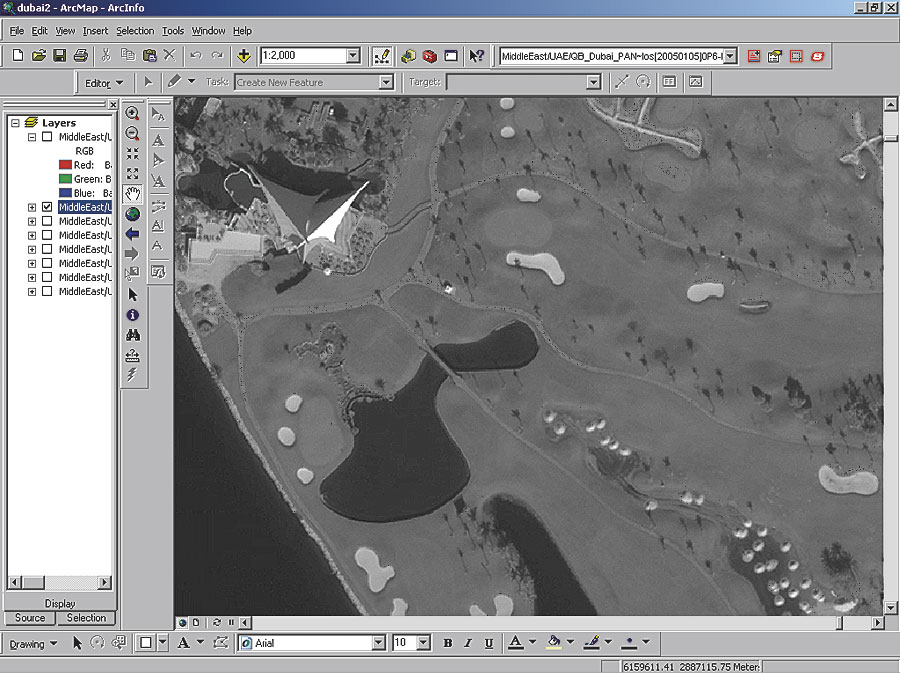Switch to the Source tab
The height and width of the screenshot is (674, 900).
pos(30,618)
